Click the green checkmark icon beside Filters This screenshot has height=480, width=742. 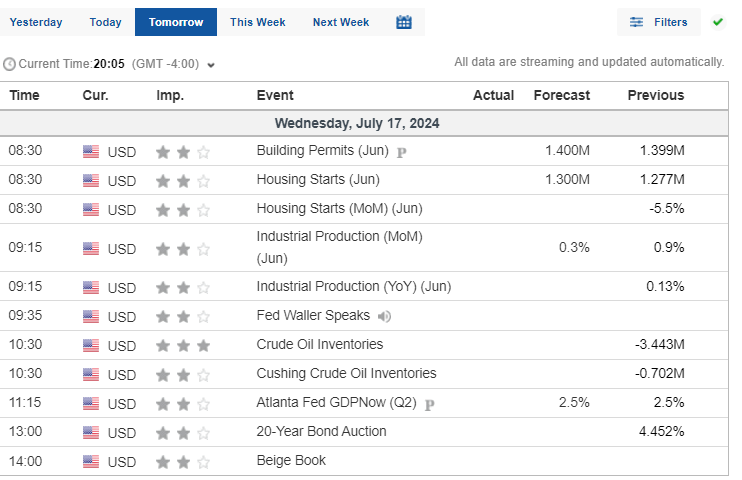(718, 22)
